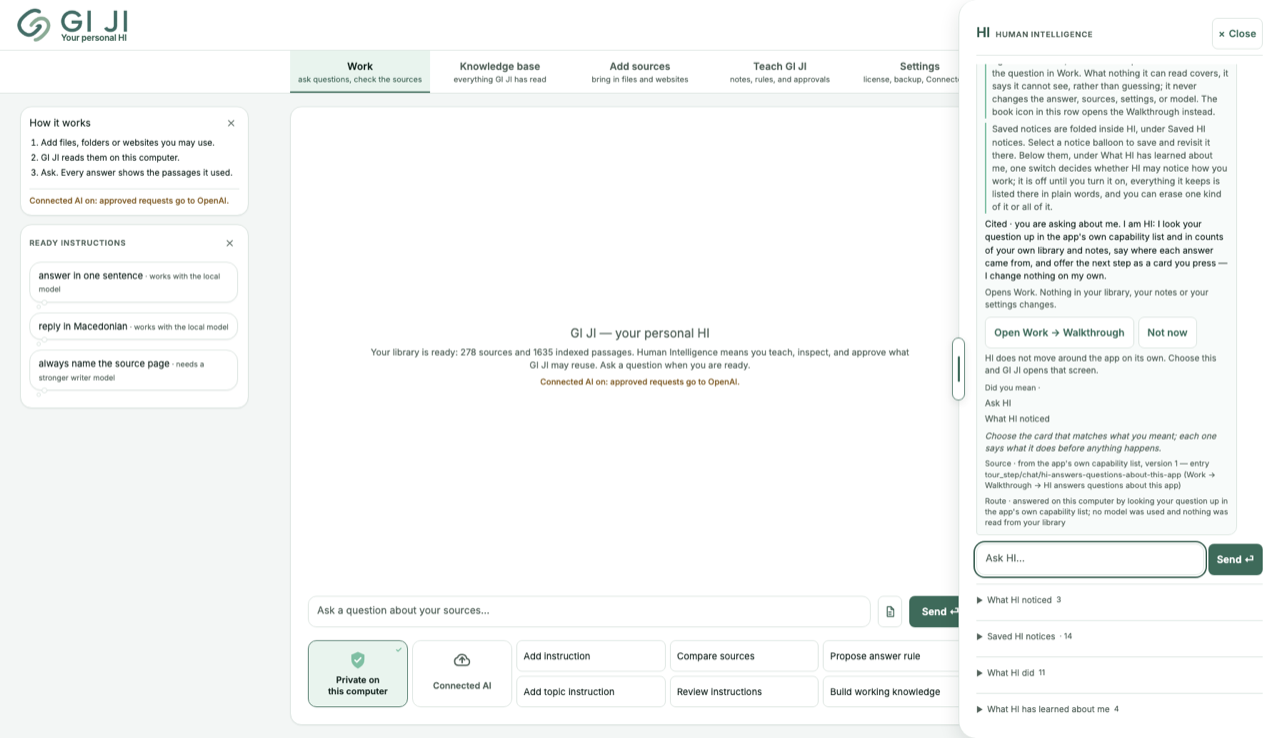The height and width of the screenshot is (738, 1280).
Task: Click the 'Ask. Every answer shows the passages' step
Action: pos(132,173)
